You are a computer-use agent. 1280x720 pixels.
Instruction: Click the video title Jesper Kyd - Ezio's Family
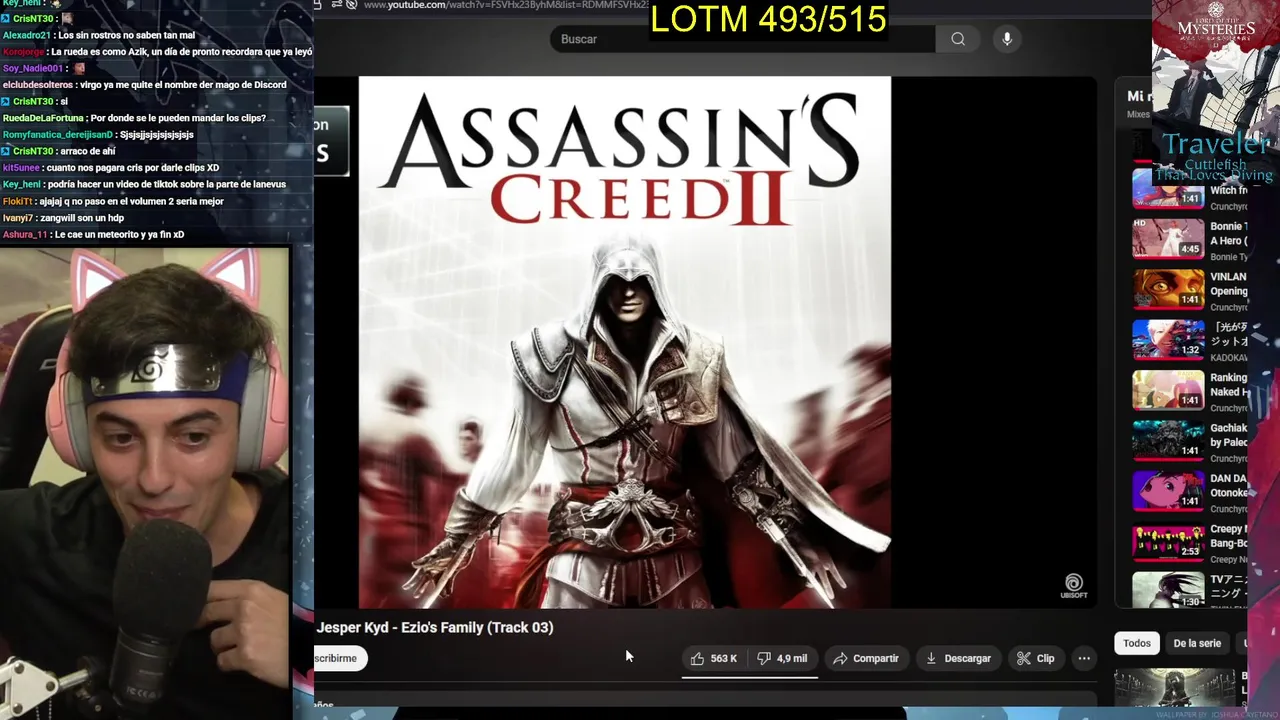[435, 627]
